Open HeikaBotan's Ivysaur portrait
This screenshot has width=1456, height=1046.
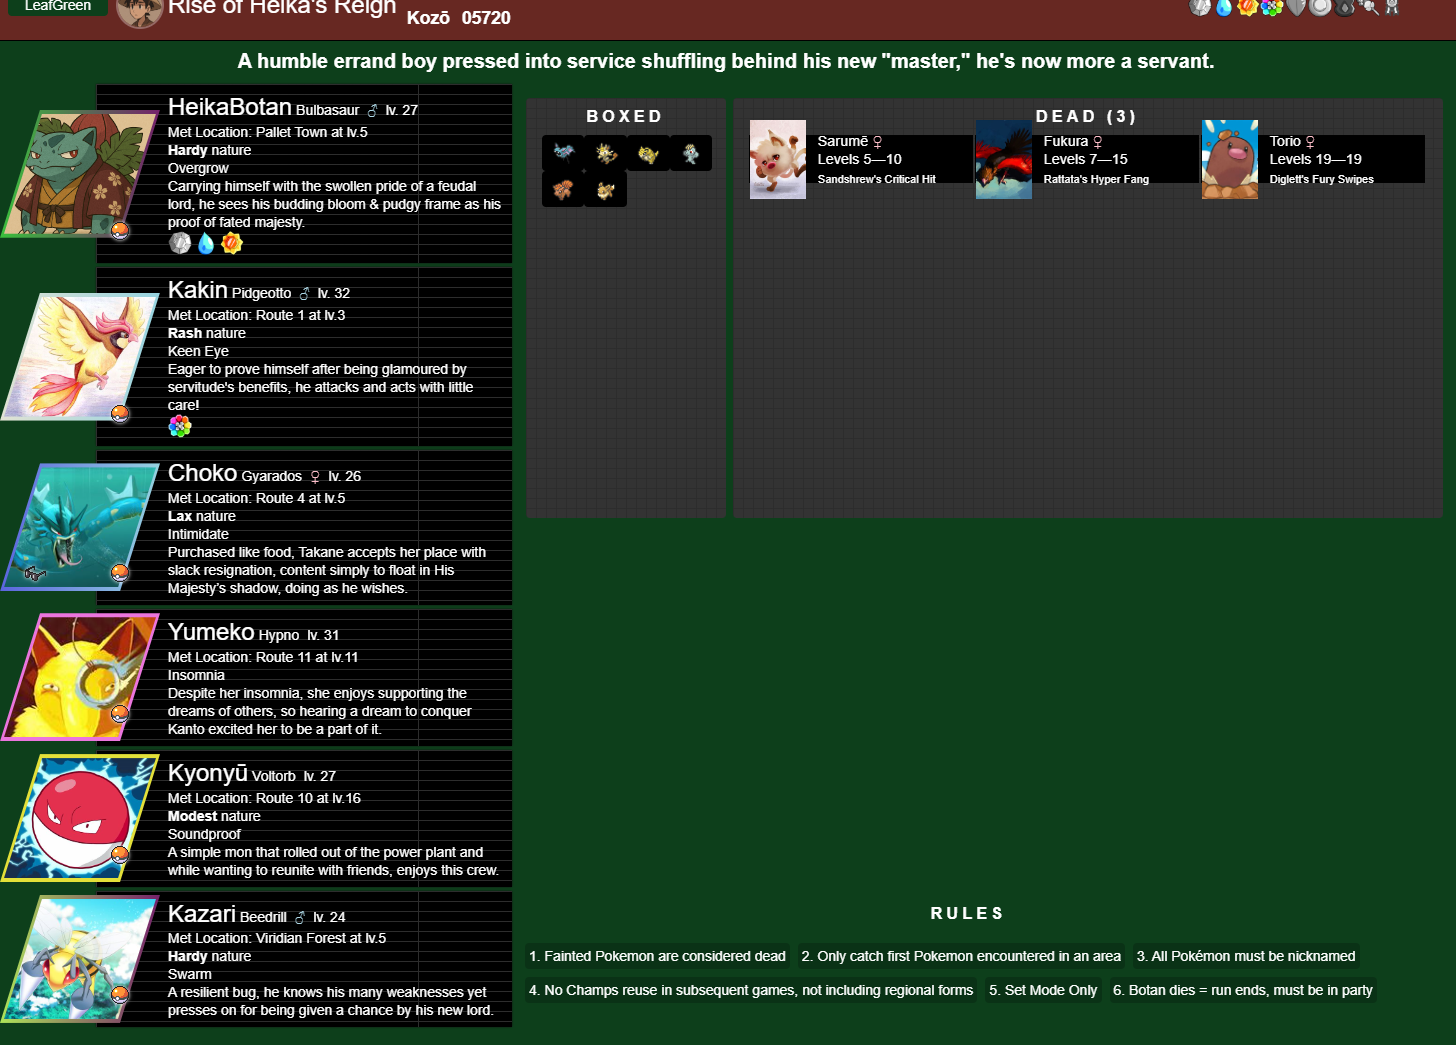pos(80,173)
